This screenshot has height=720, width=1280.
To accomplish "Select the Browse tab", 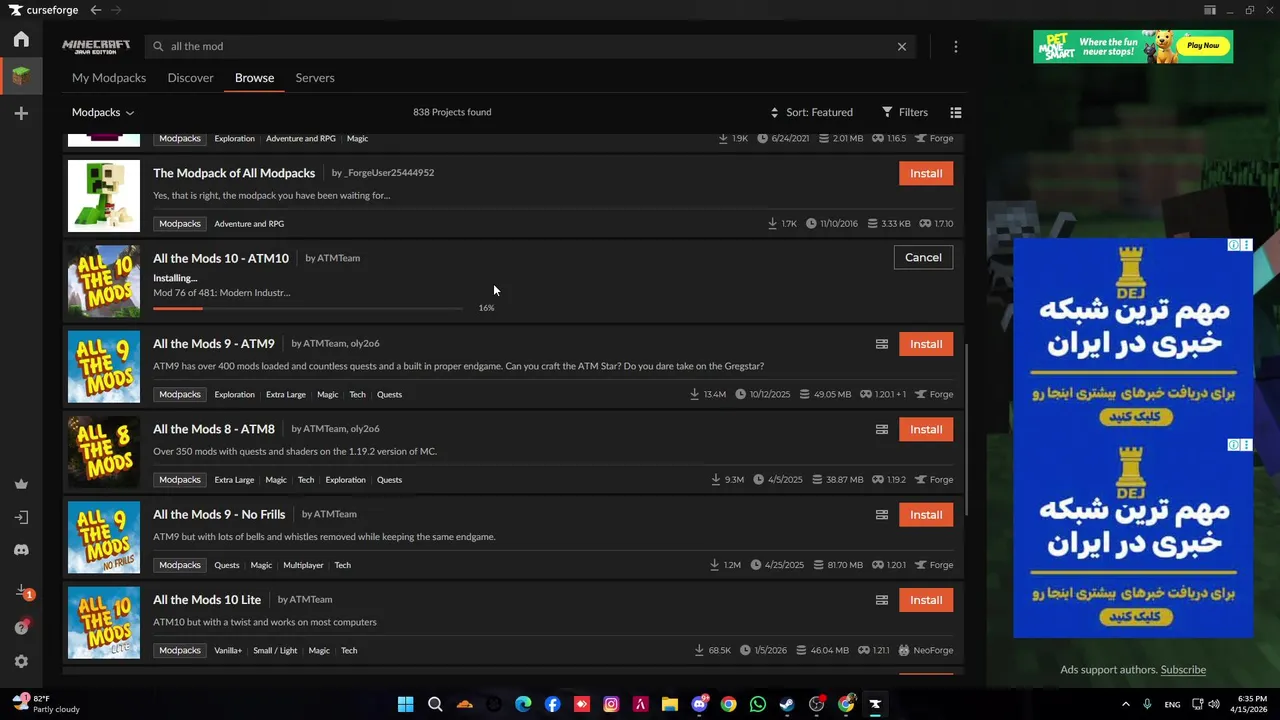I will pos(254,78).
